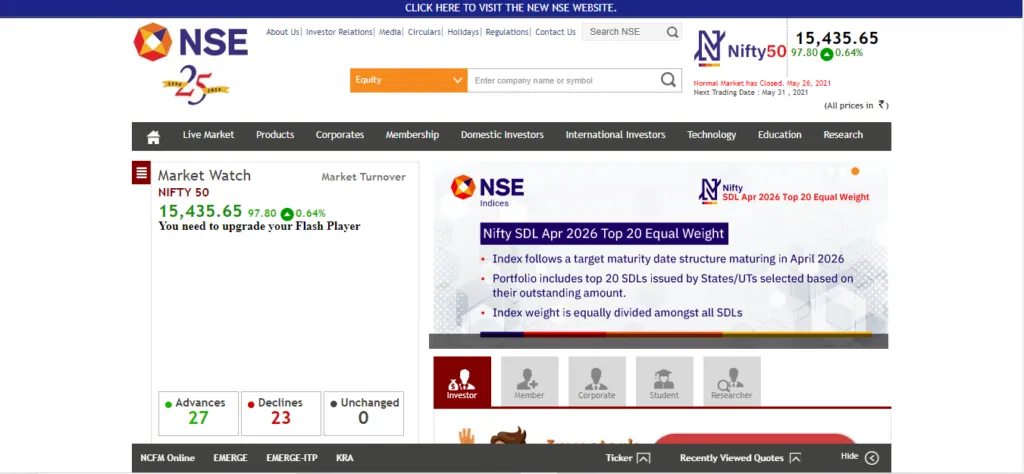Click the header 15,435.65 index value
1024x474 pixels.
[837, 39]
